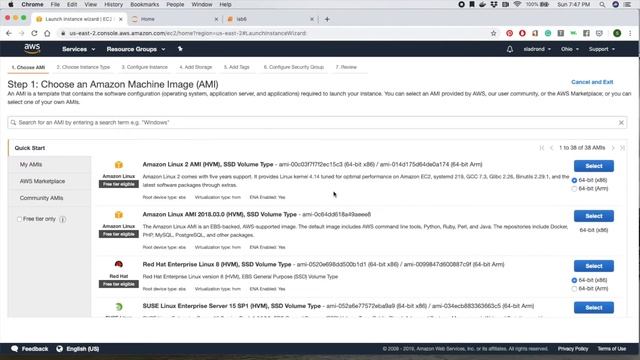Image resolution: width=640 pixels, height=360 pixels.
Task: Click the AMI search input field
Action: click(x=317, y=122)
